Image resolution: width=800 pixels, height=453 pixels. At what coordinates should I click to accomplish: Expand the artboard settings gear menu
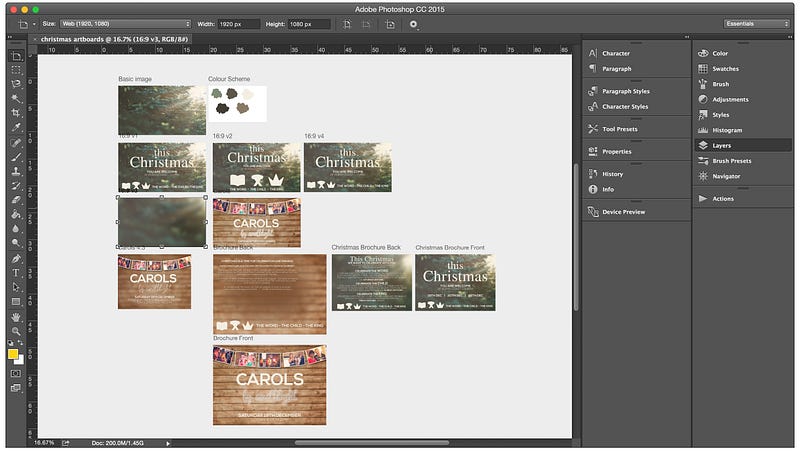(414, 23)
